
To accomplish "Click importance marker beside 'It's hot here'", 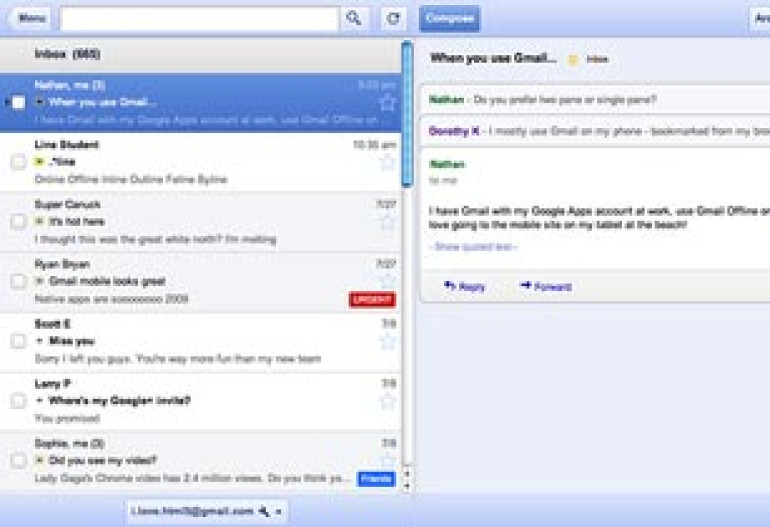I will tap(40, 222).
